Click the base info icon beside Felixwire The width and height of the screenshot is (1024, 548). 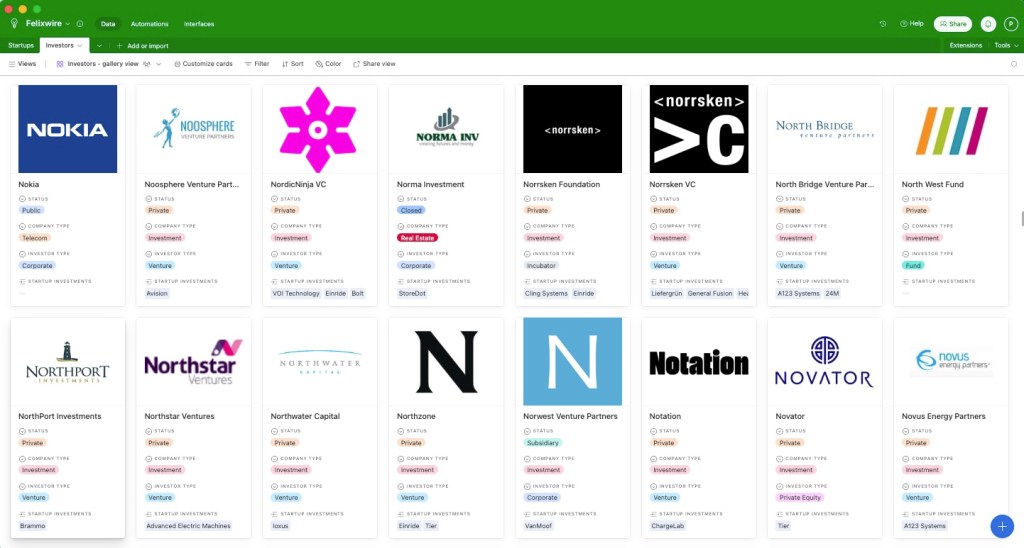[x=80, y=23]
